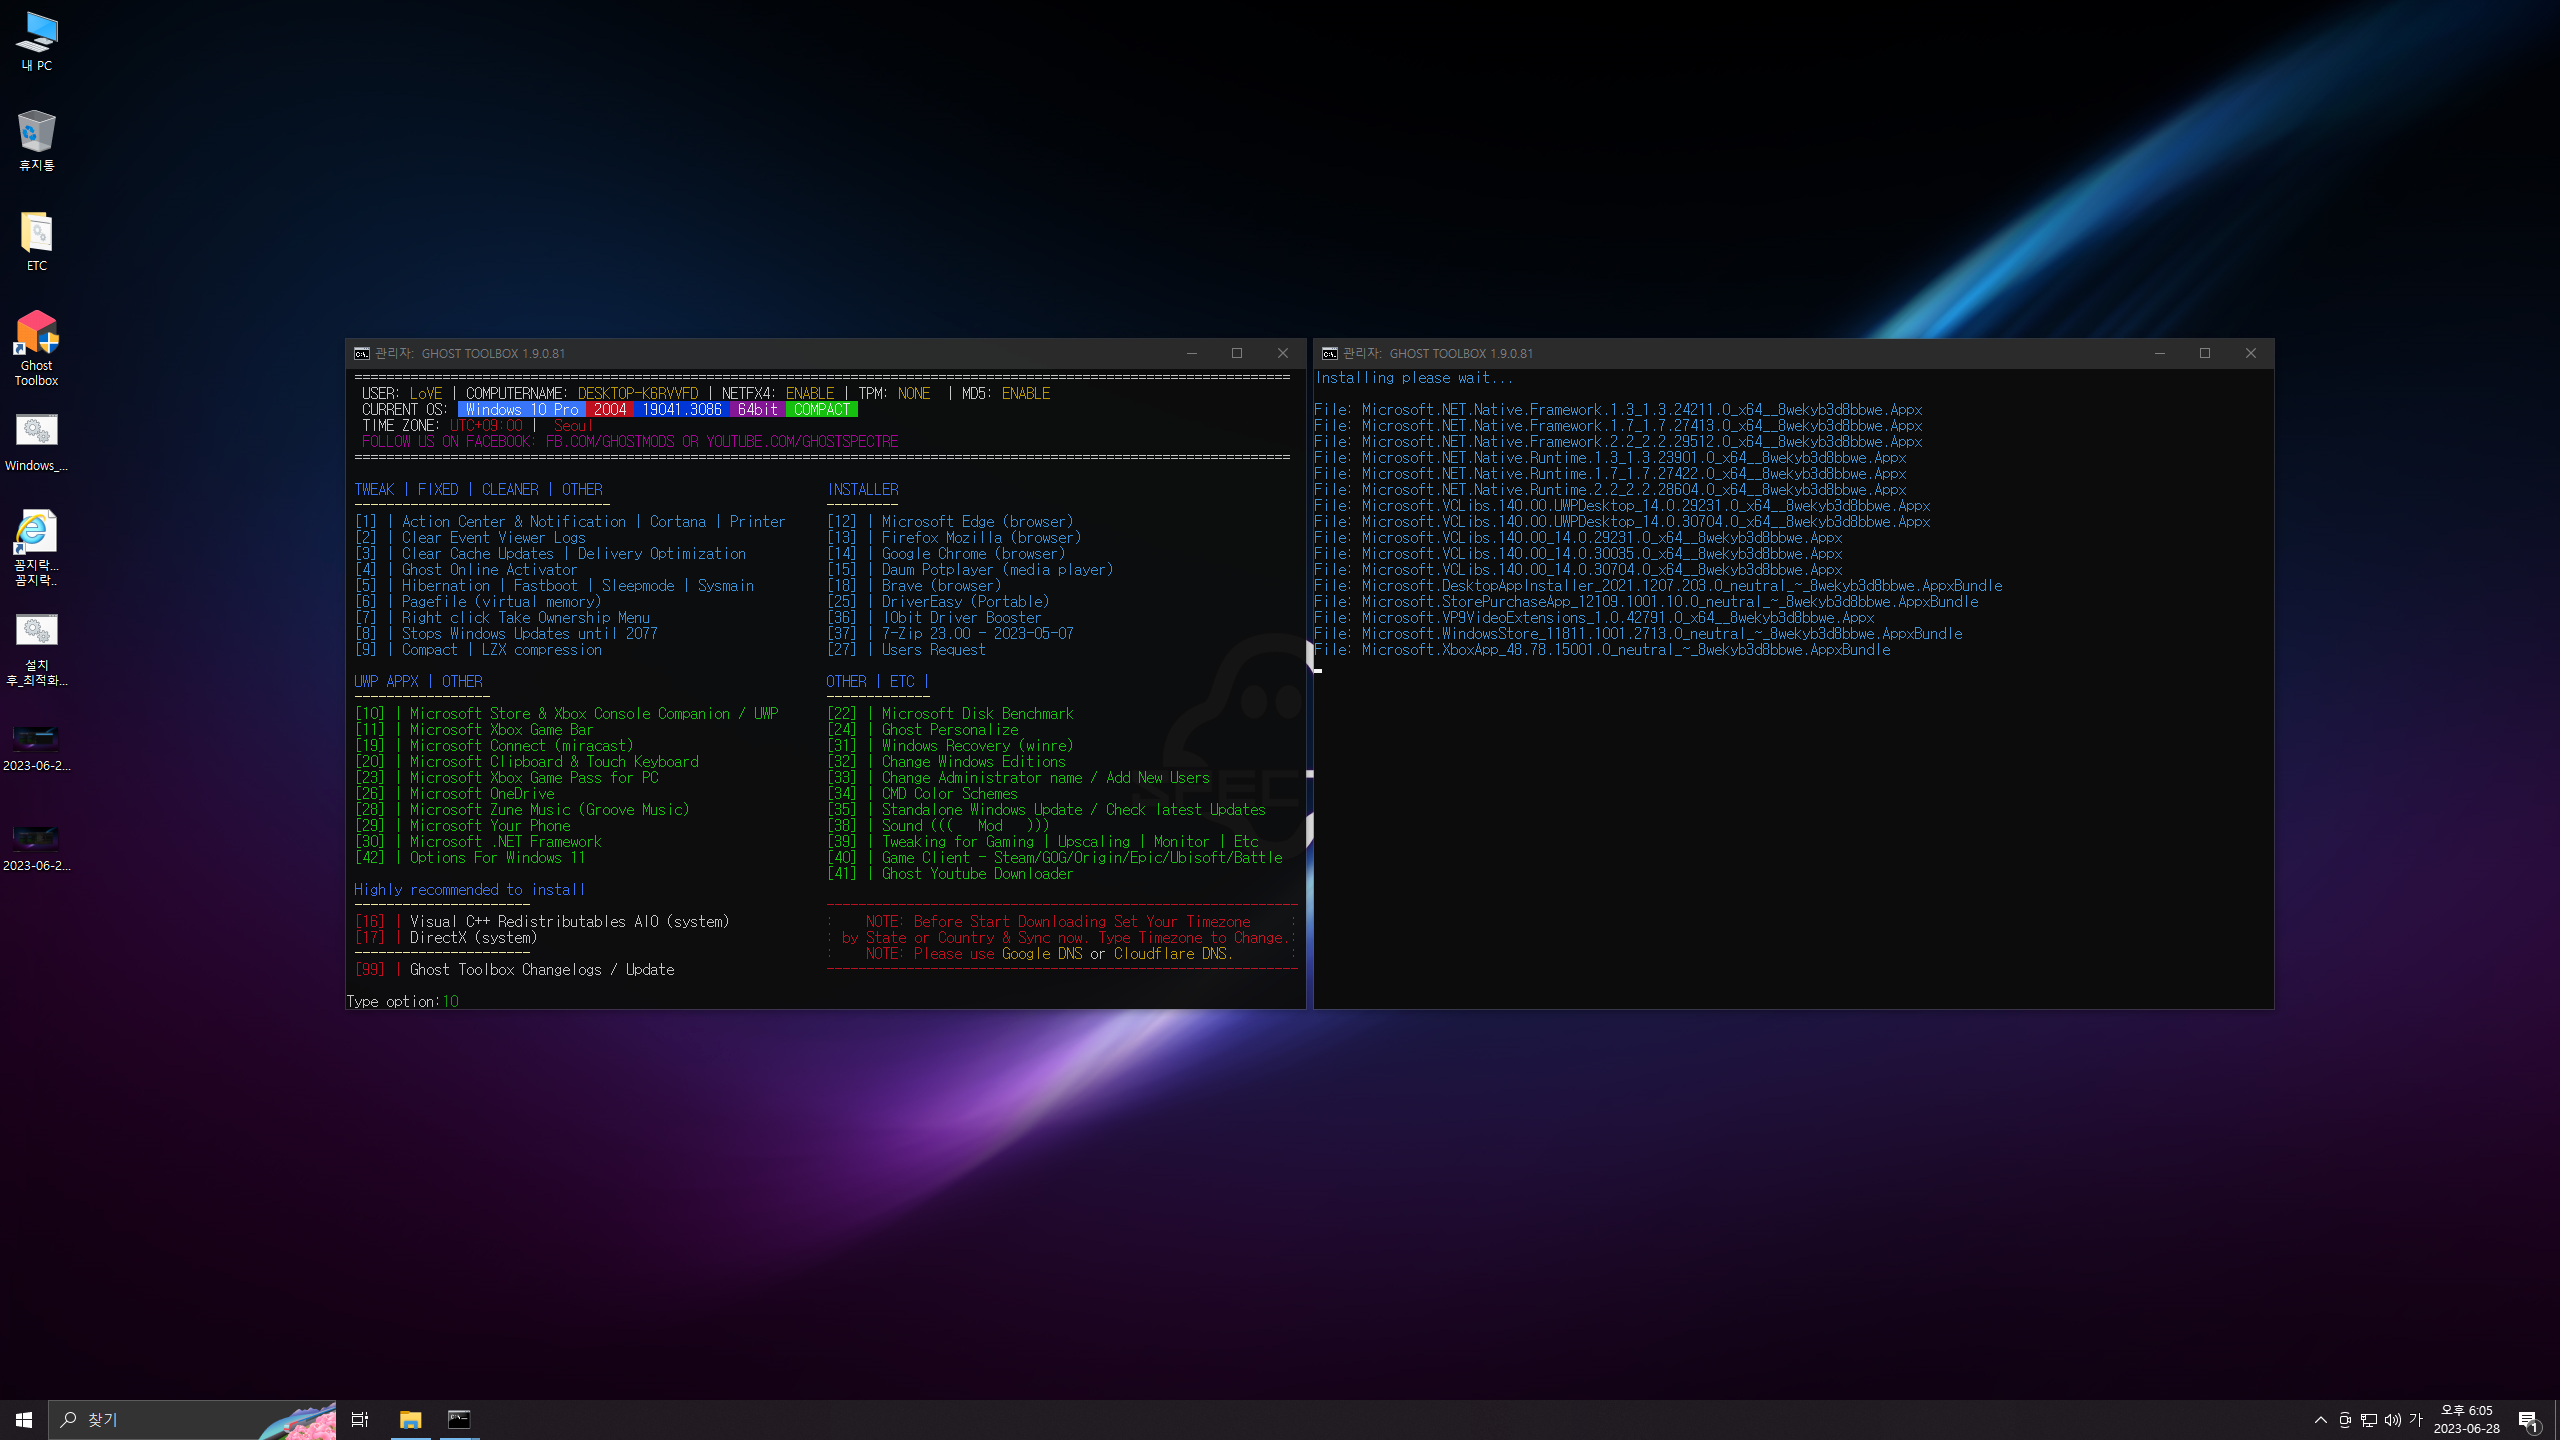This screenshot has width=2560, height=1440.
Task: Click the right console window system menu icon
Action: [x=1330, y=353]
